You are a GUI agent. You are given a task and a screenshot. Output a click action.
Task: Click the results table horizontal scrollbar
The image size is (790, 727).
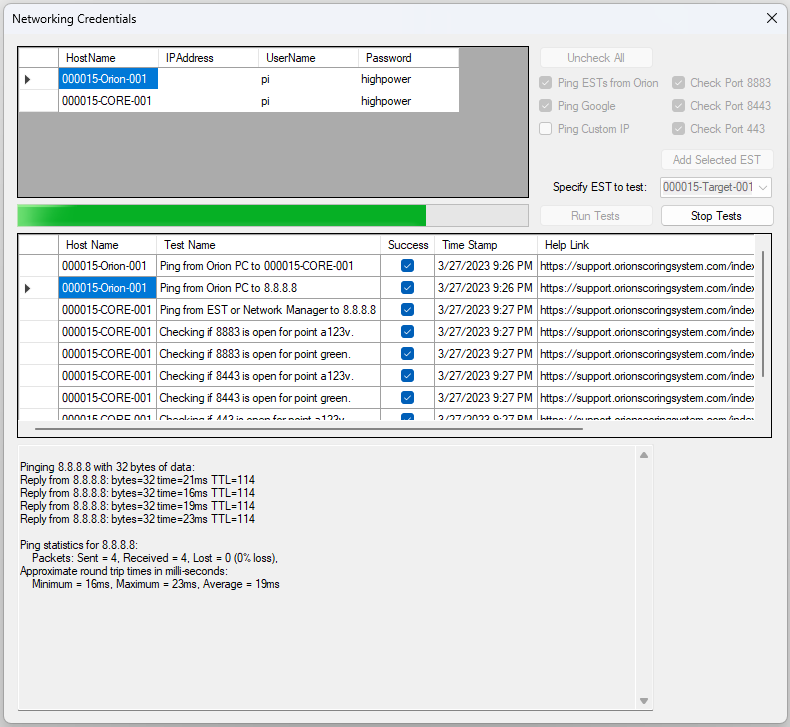coord(308,429)
